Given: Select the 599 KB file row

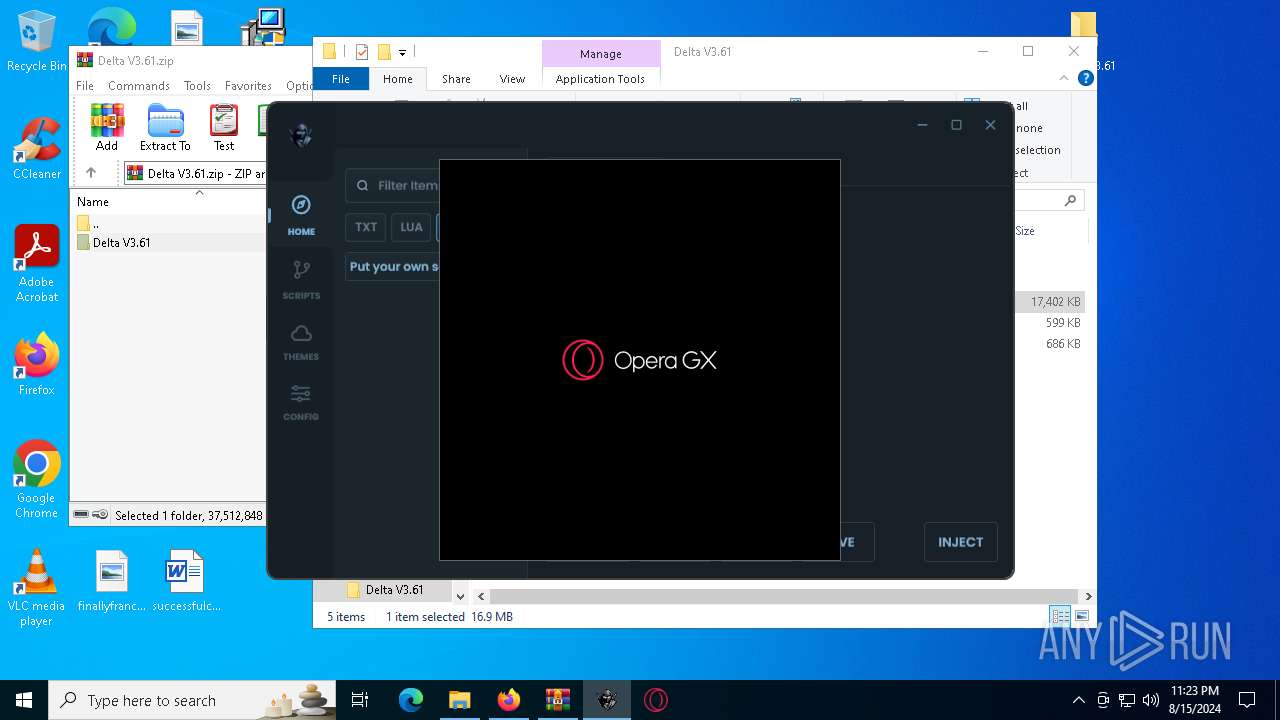Looking at the screenshot, I should pyautogui.click(x=1050, y=323).
